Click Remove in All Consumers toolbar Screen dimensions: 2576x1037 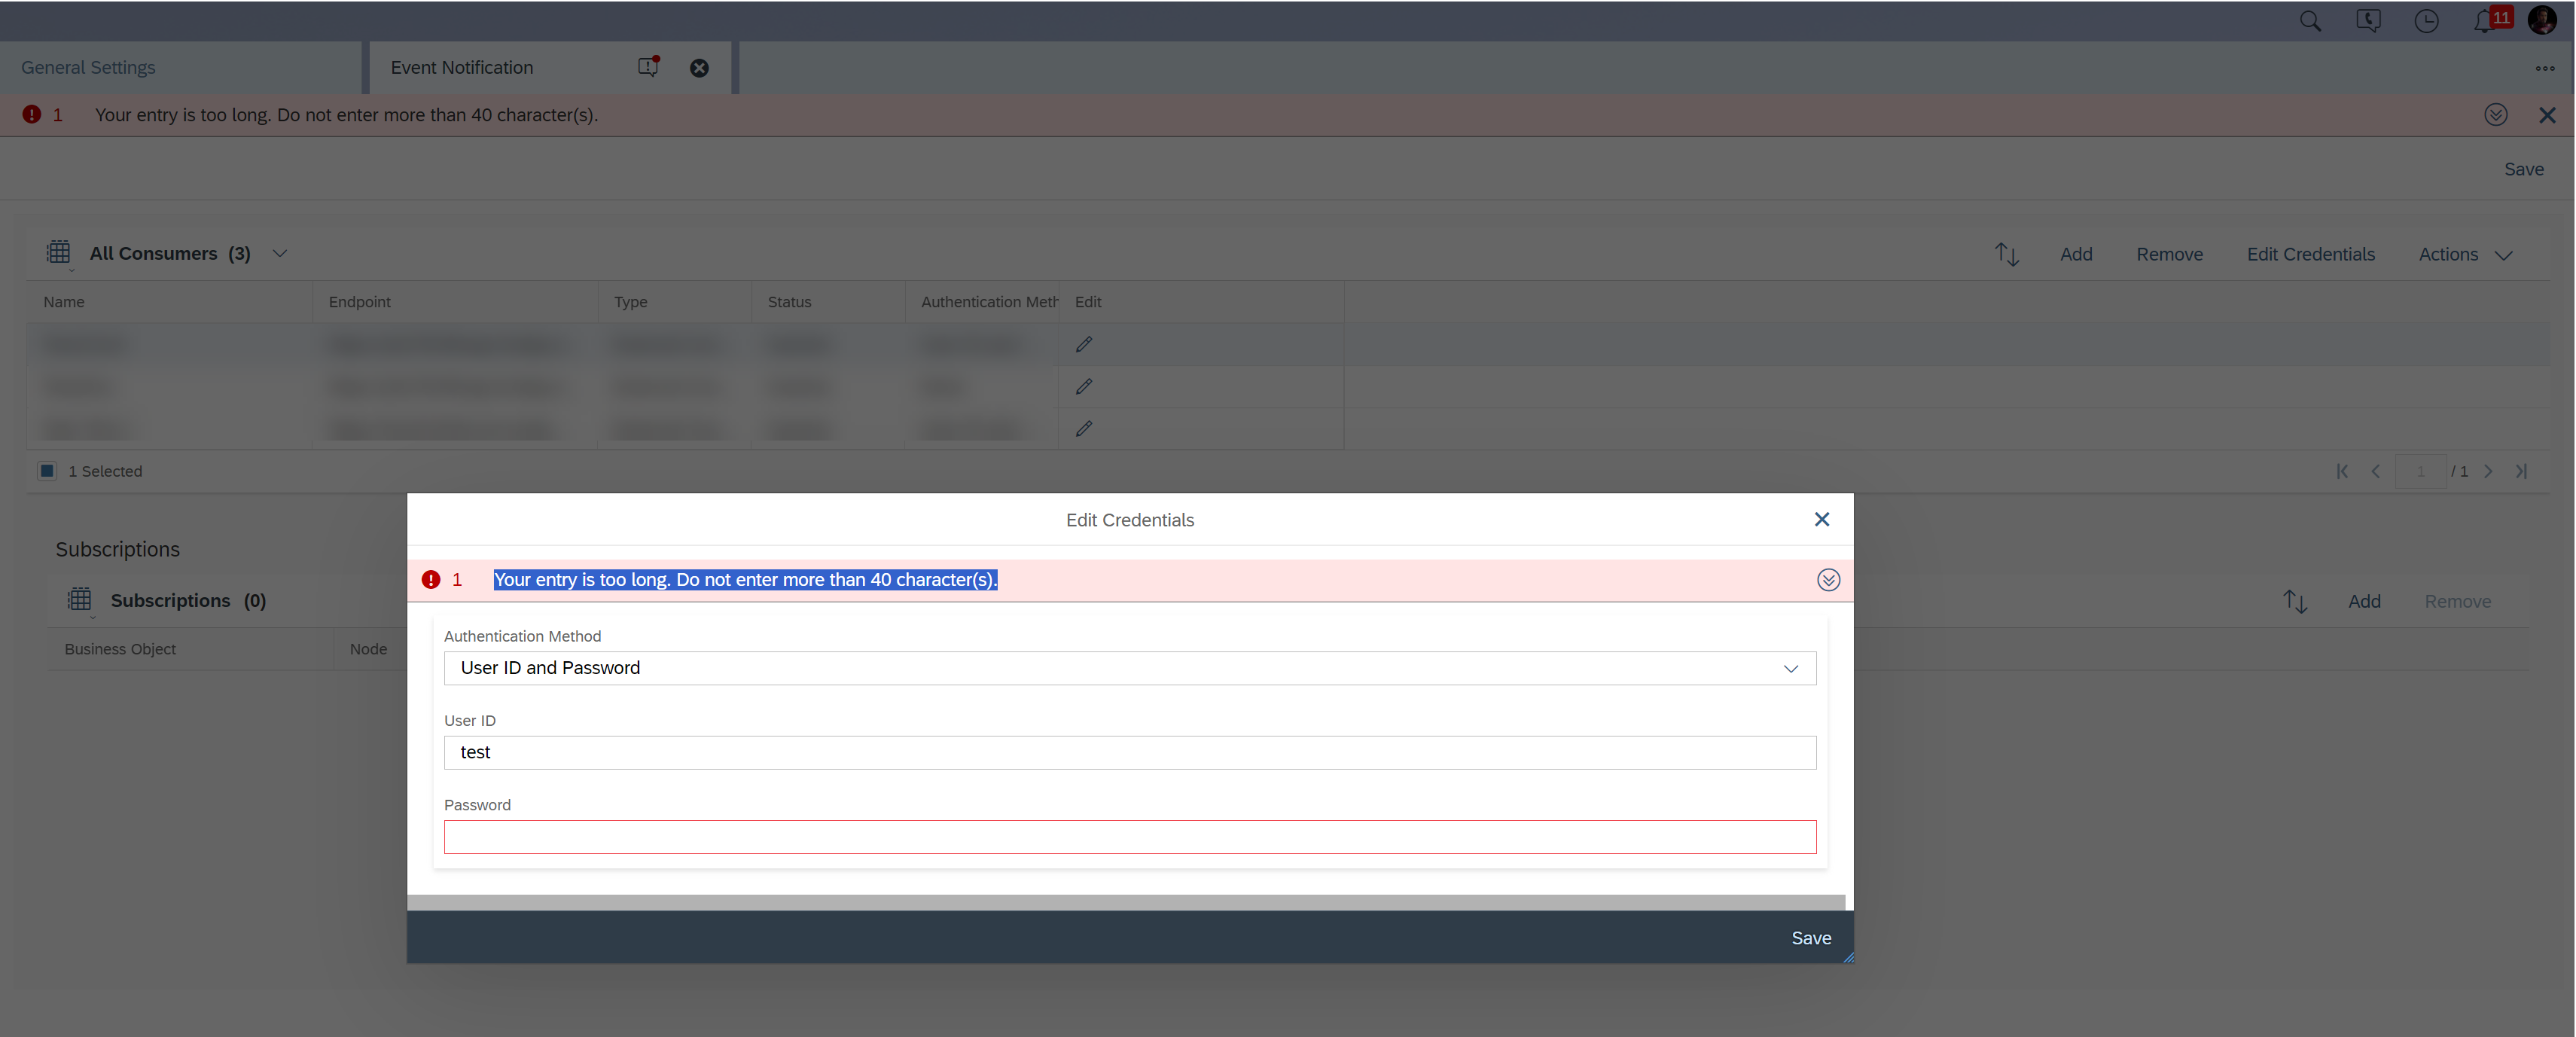2169,255
